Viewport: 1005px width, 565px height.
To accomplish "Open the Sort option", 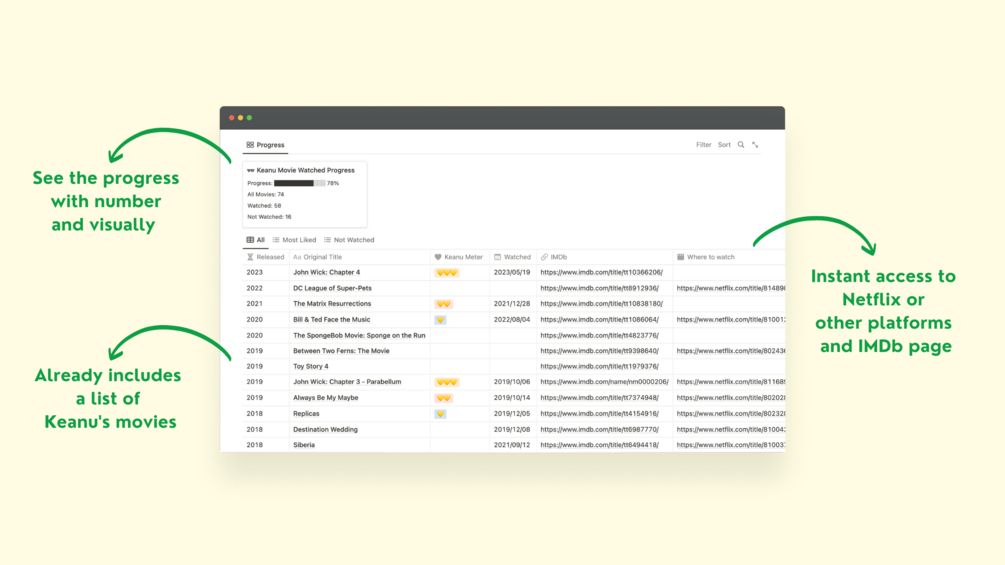I will [x=724, y=145].
